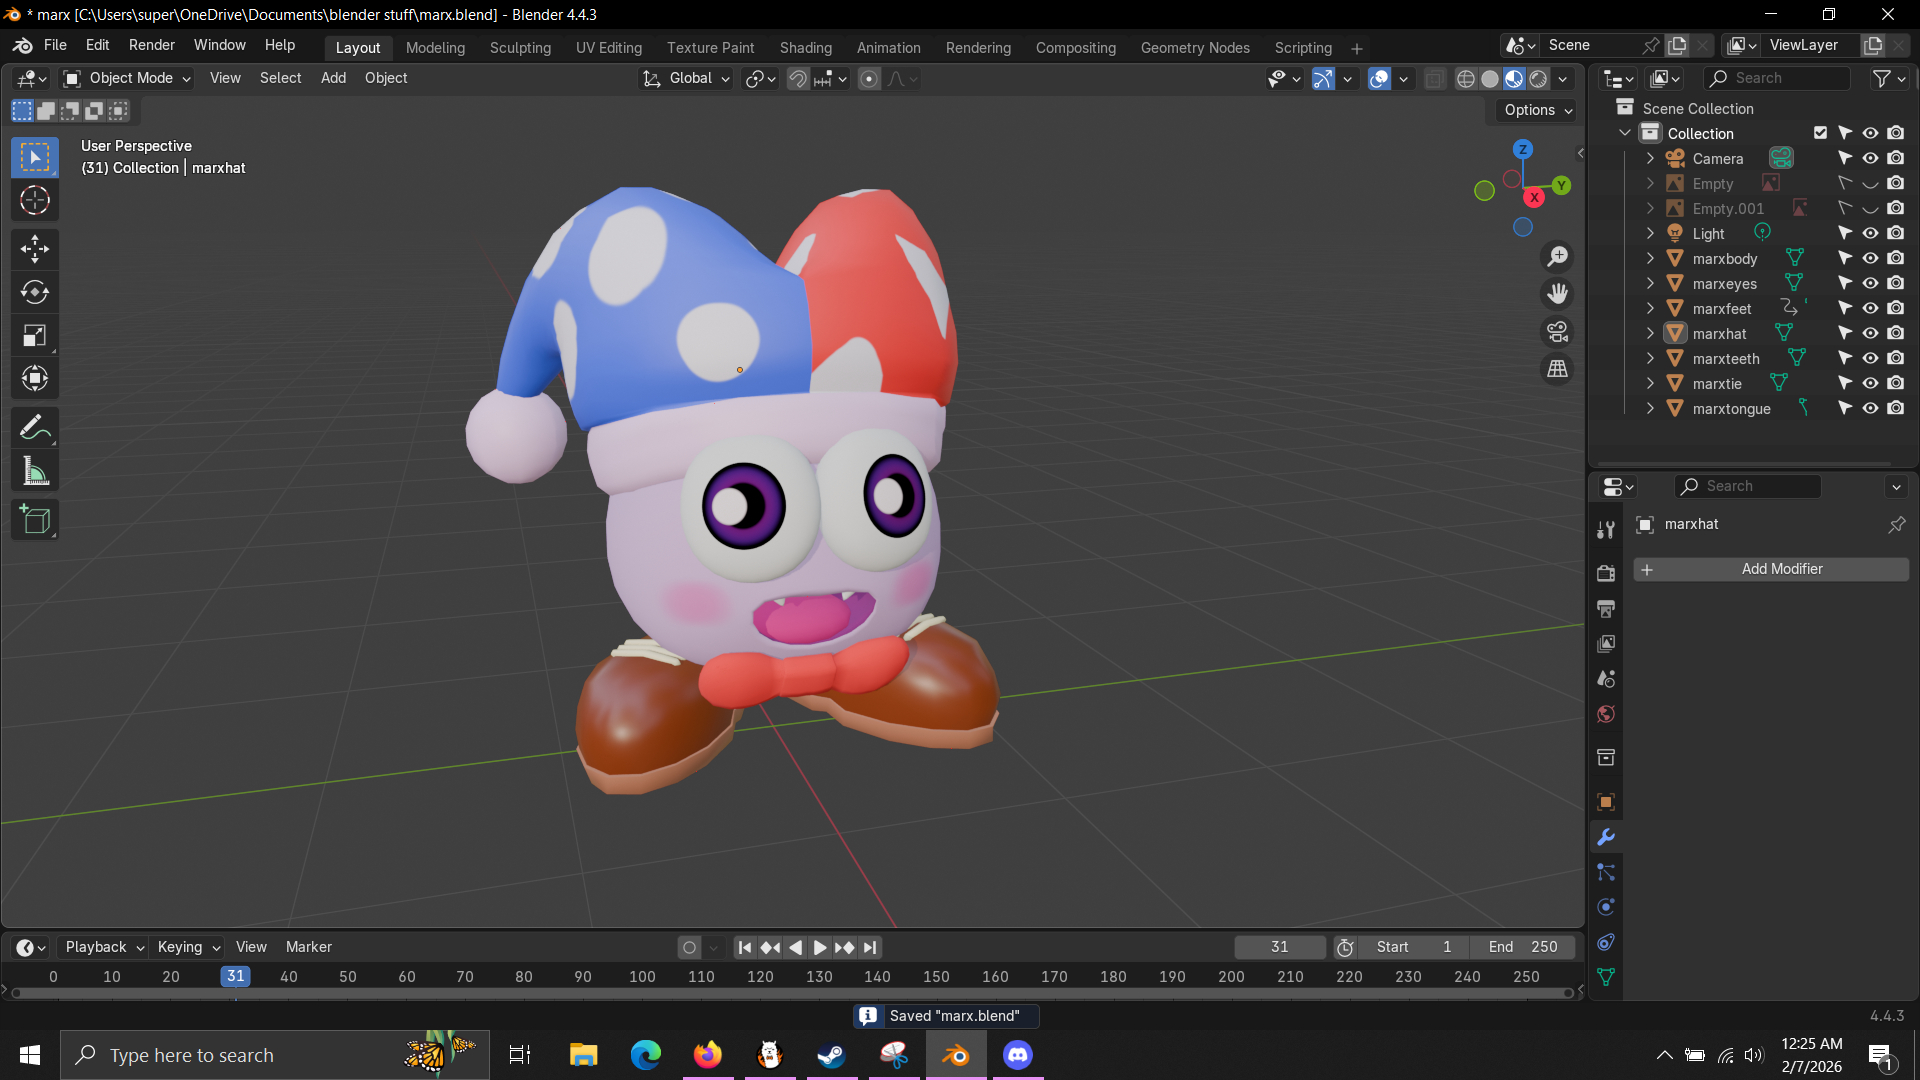The image size is (1920, 1080).
Task: Hide marxbody in viewport via eye icon
Action: click(x=1870, y=258)
